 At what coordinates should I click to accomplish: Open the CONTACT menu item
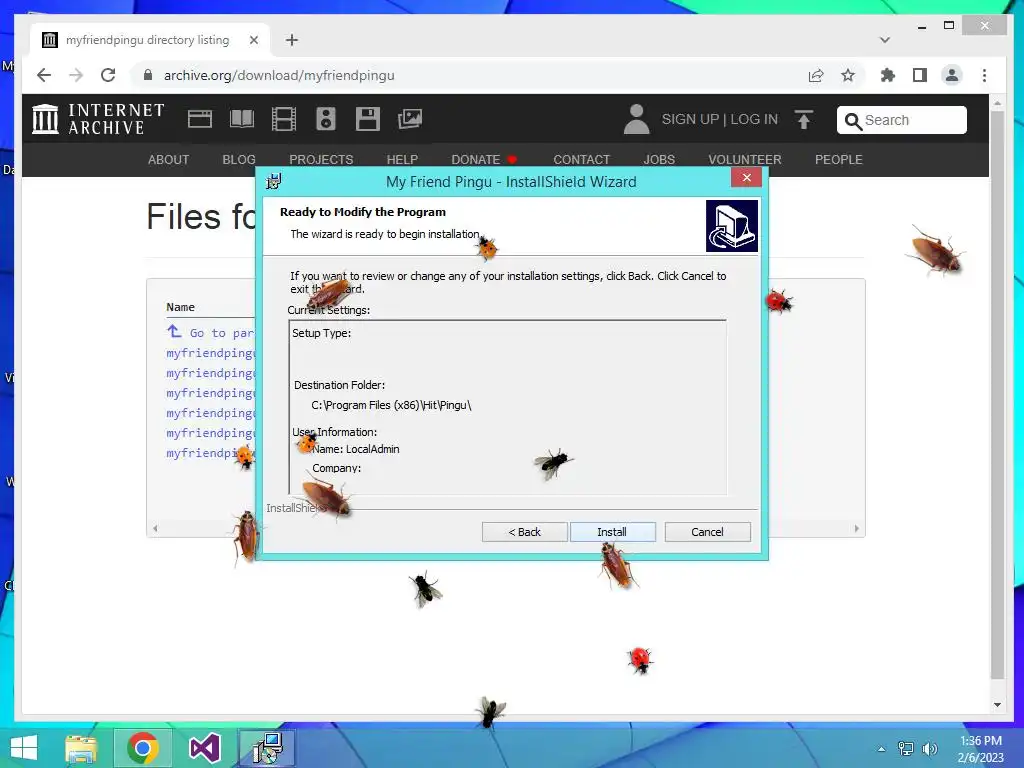(x=581, y=159)
